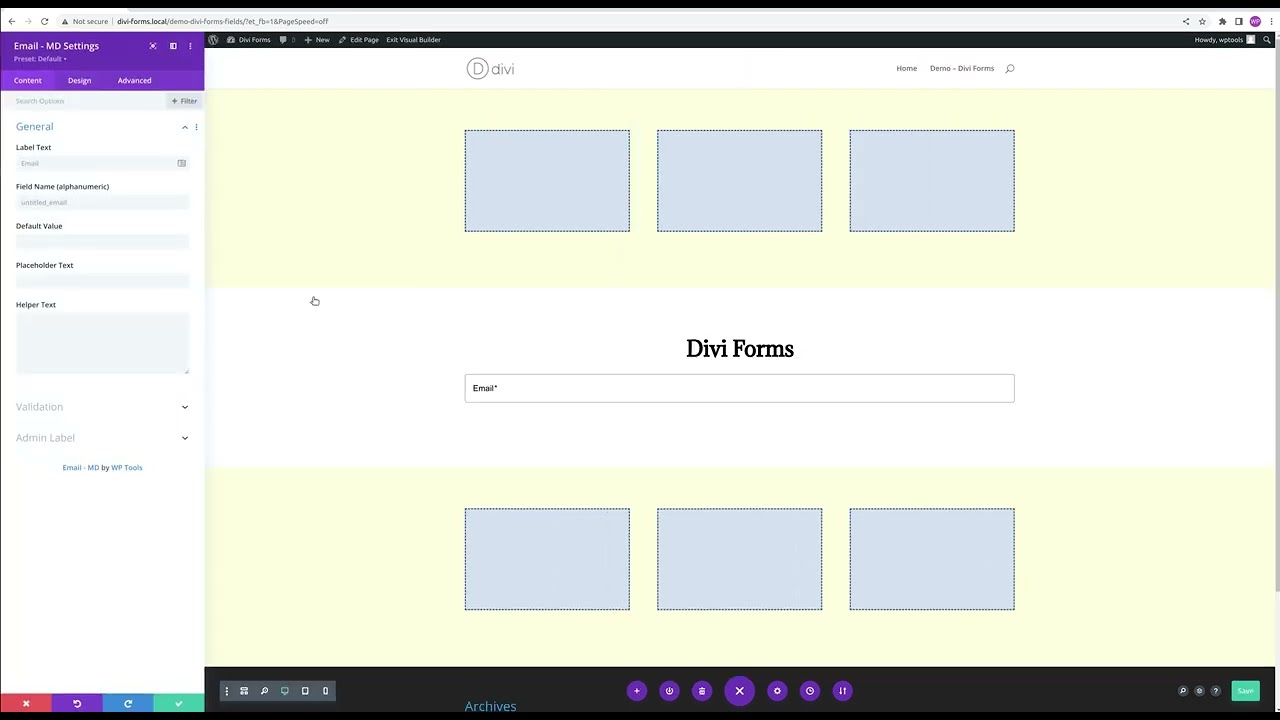Toggle the browser side panel icon
Image resolution: width=1280 pixels, height=720 pixels.
coord(1238,21)
